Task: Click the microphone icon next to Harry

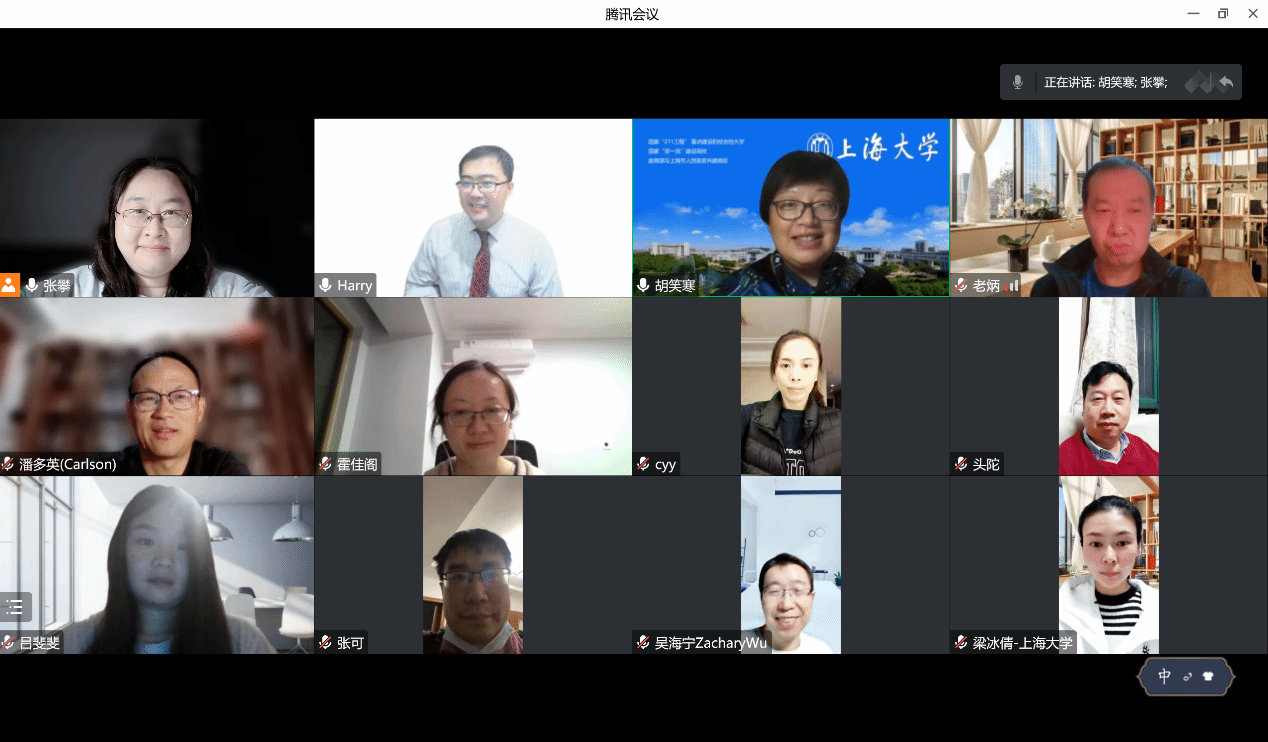Action: (x=325, y=286)
